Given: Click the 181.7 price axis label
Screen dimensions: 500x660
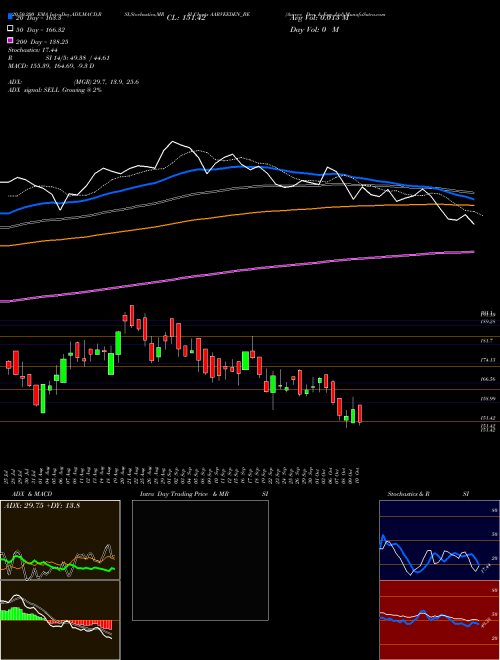Looking at the screenshot, I should 486,341.
